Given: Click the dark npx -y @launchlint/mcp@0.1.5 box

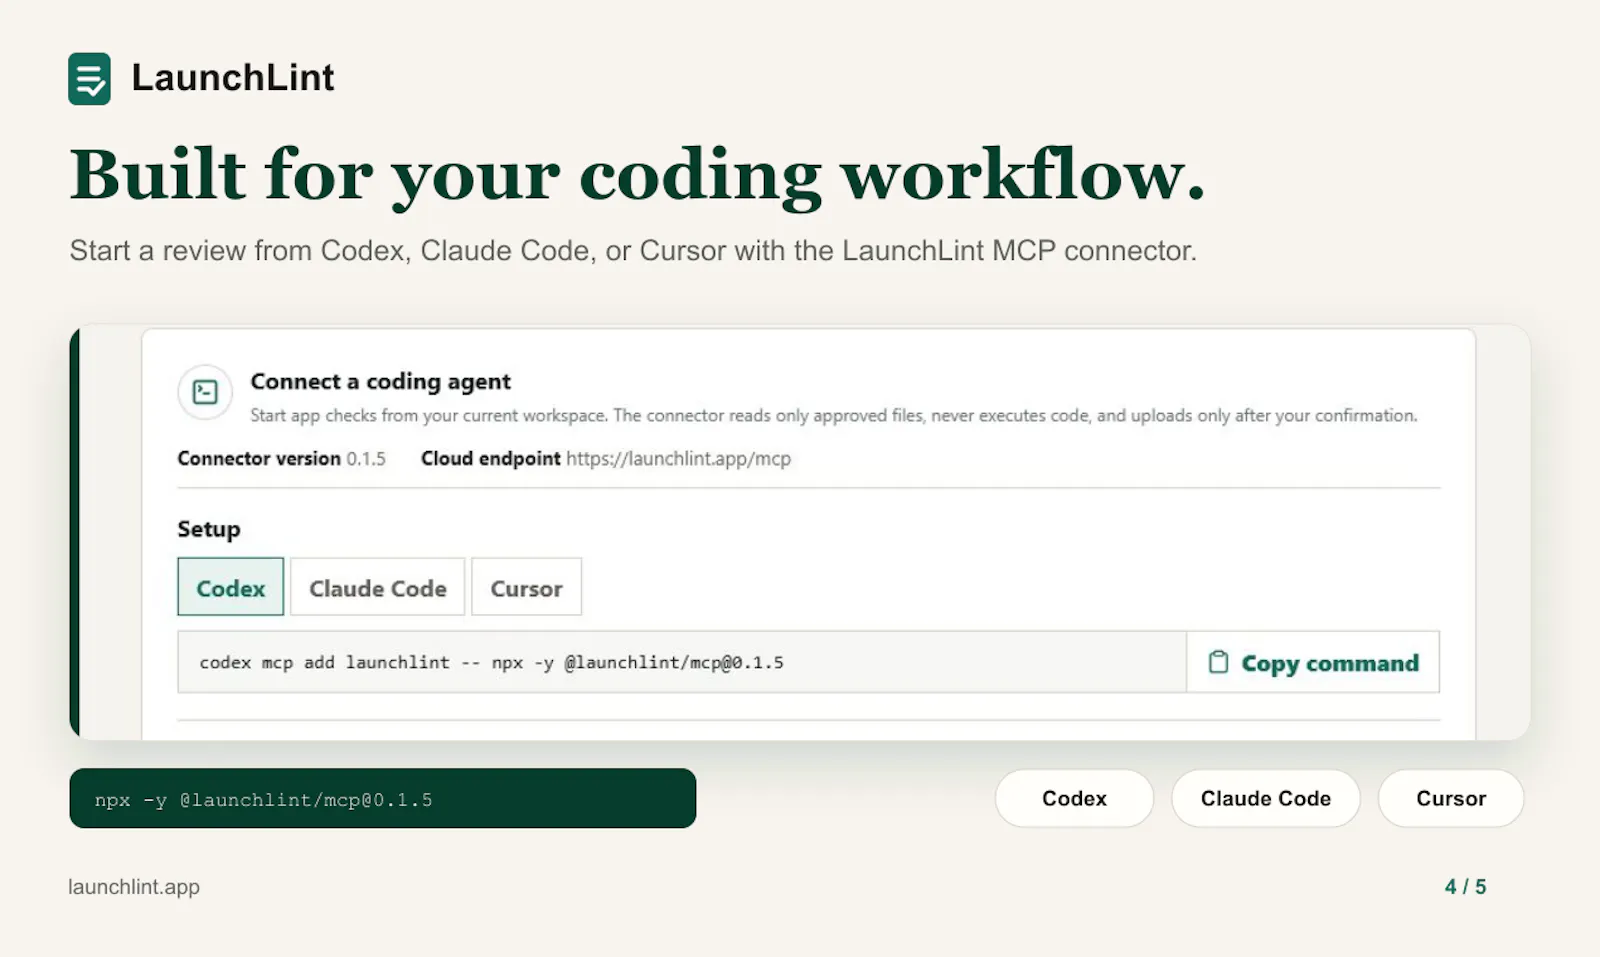Looking at the screenshot, I should (x=383, y=798).
